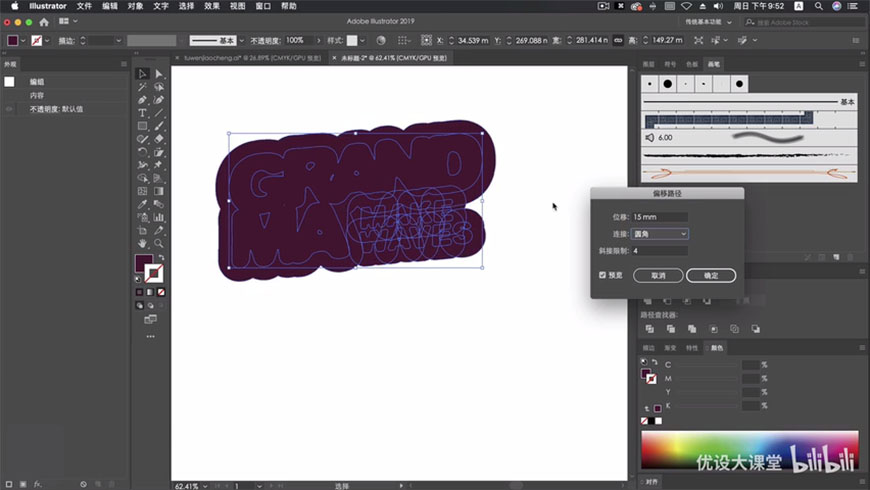Viewport: 870px width, 490px height.
Task: Click the Illustrator app menu
Action: point(48,6)
